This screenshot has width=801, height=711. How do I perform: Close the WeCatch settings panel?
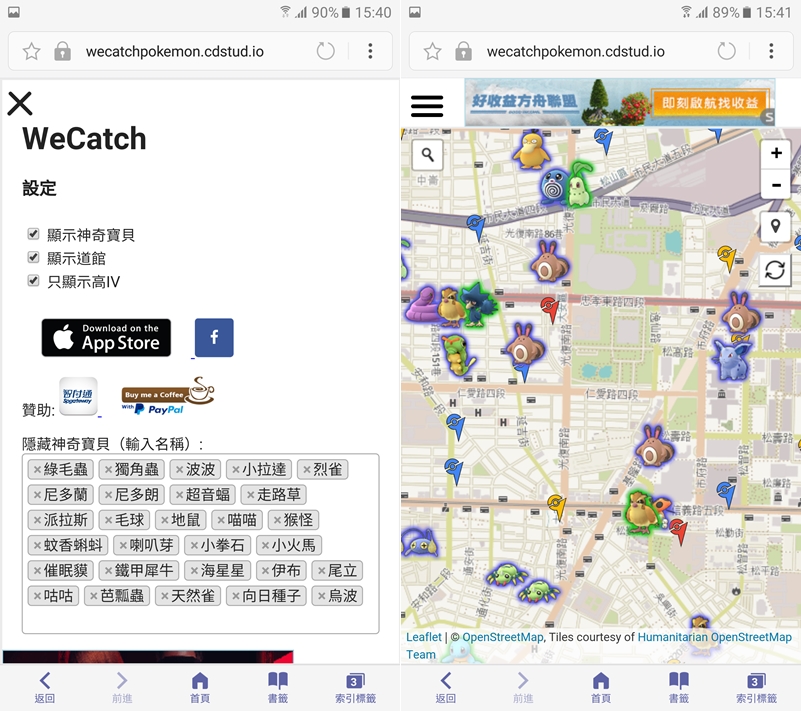[x=20, y=104]
